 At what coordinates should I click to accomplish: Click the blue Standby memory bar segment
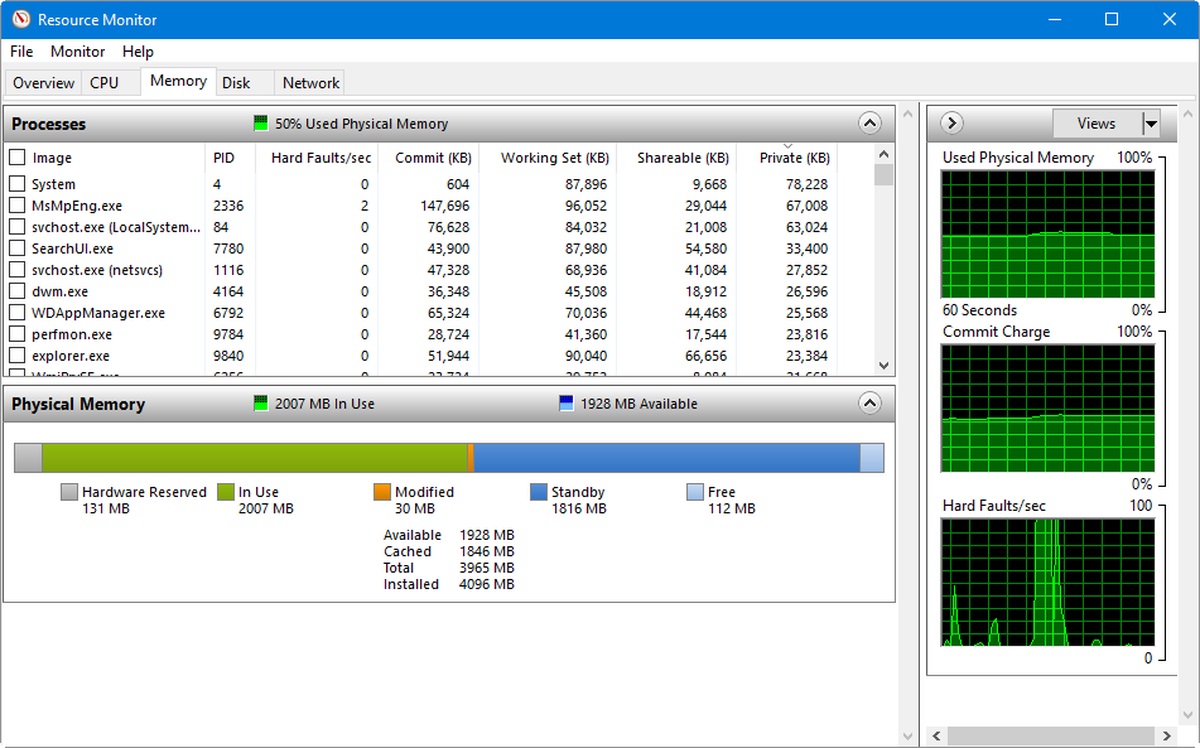(666, 458)
